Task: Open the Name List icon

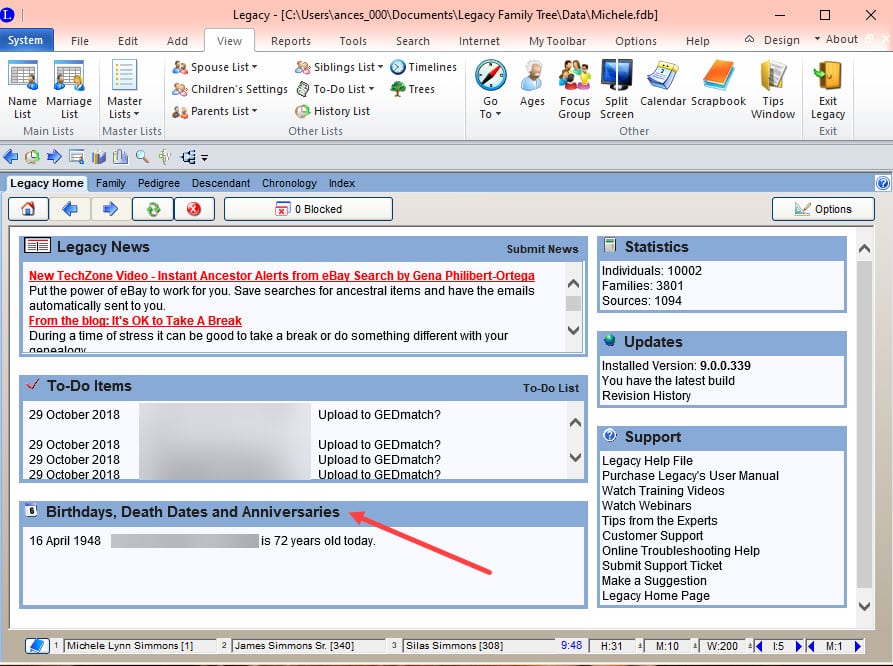Action: pyautogui.click(x=22, y=89)
